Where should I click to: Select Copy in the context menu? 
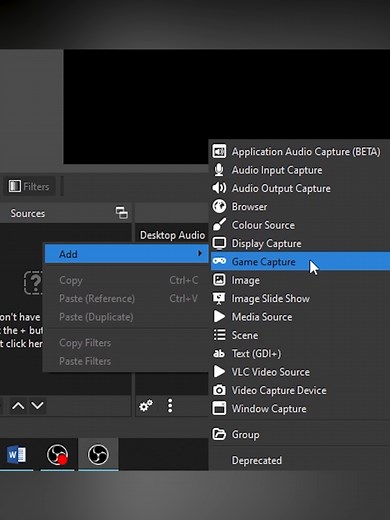pos(127,280)
